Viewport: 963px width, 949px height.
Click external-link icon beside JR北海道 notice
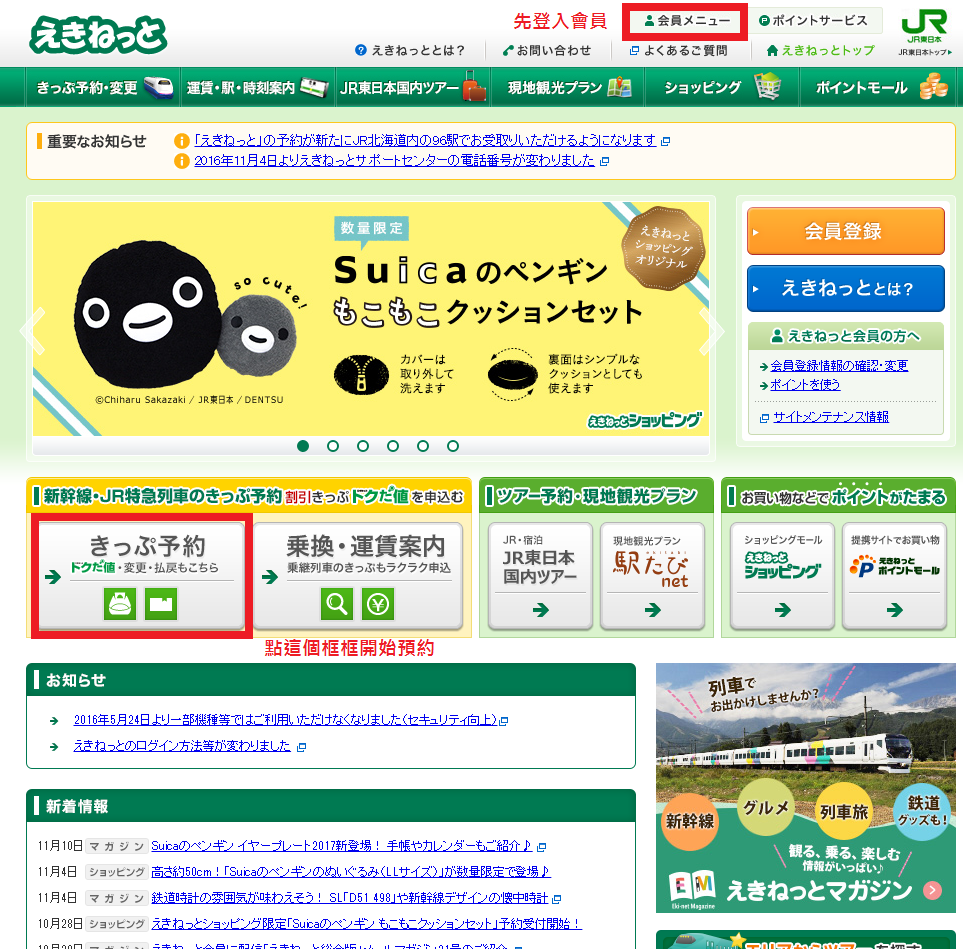coord(665,141)
